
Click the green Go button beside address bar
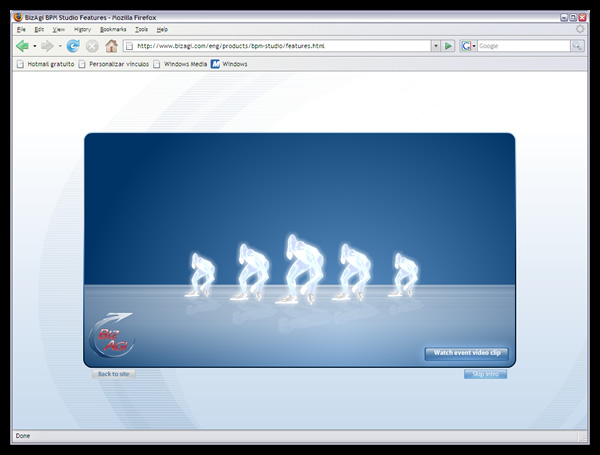click(449, 46)
